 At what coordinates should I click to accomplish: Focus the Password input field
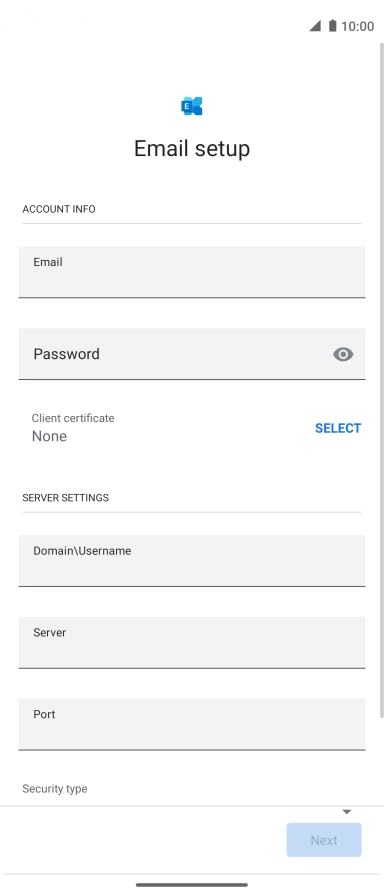[x=192, y=354]
